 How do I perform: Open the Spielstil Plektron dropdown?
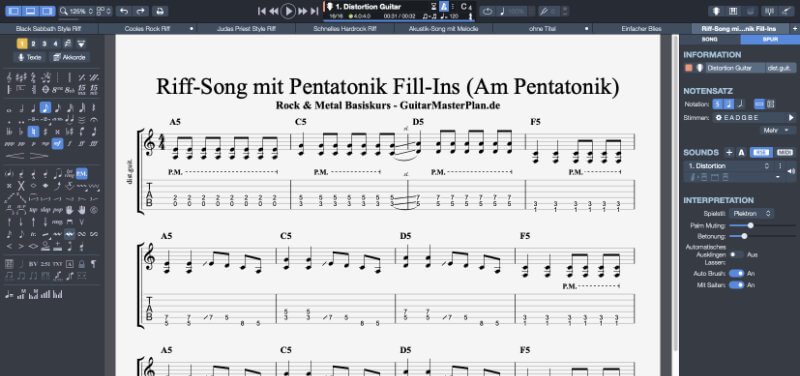[x=751, y=213]
